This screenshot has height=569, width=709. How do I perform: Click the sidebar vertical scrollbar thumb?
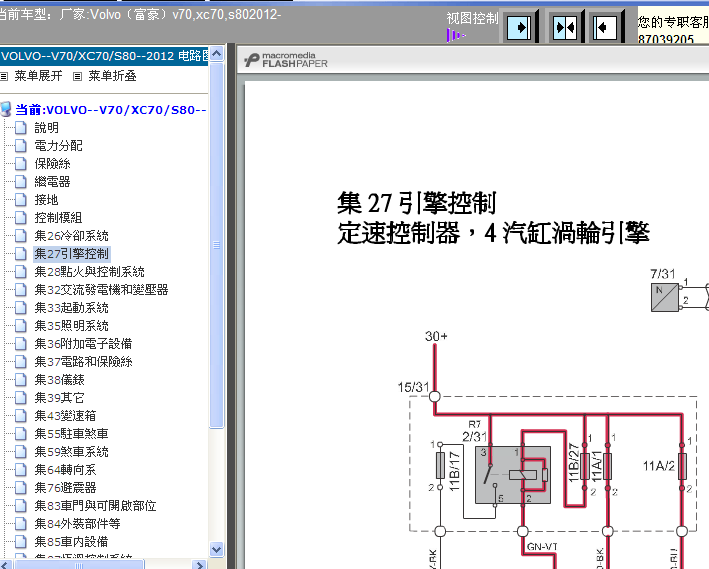[x=217, y=245]
